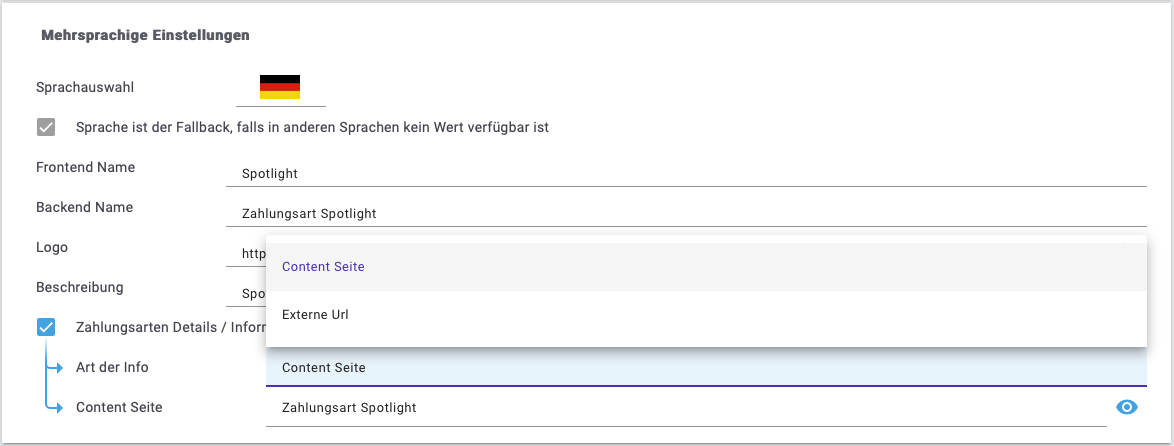
Task: Toggle the language fallback checkbox
Action: (46, 128)
